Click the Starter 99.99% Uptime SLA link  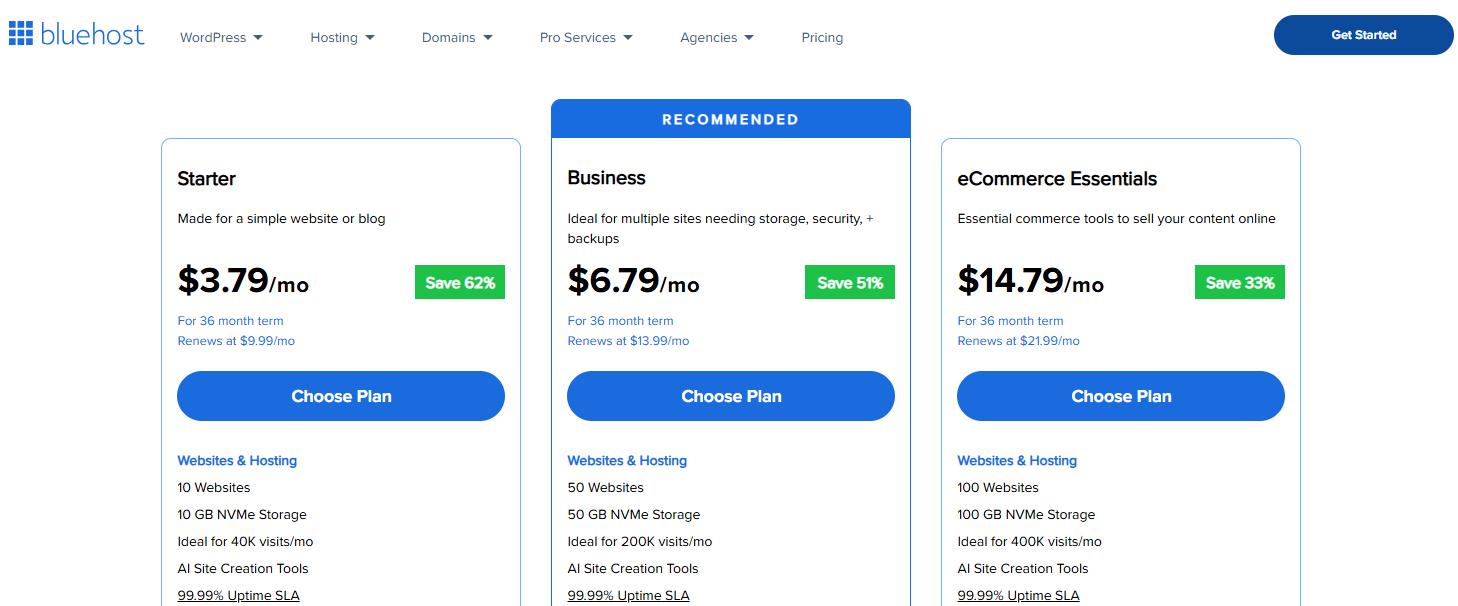pos(238,596)
